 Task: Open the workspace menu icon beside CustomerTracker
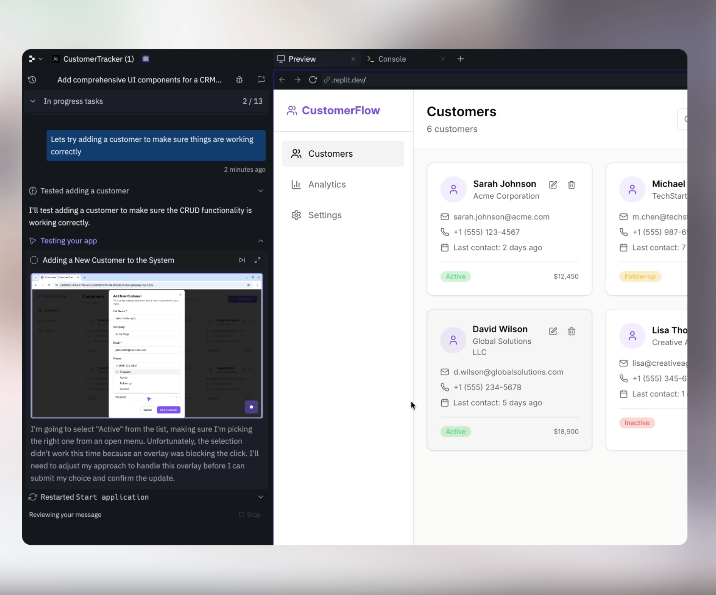(x=35, y=59)
